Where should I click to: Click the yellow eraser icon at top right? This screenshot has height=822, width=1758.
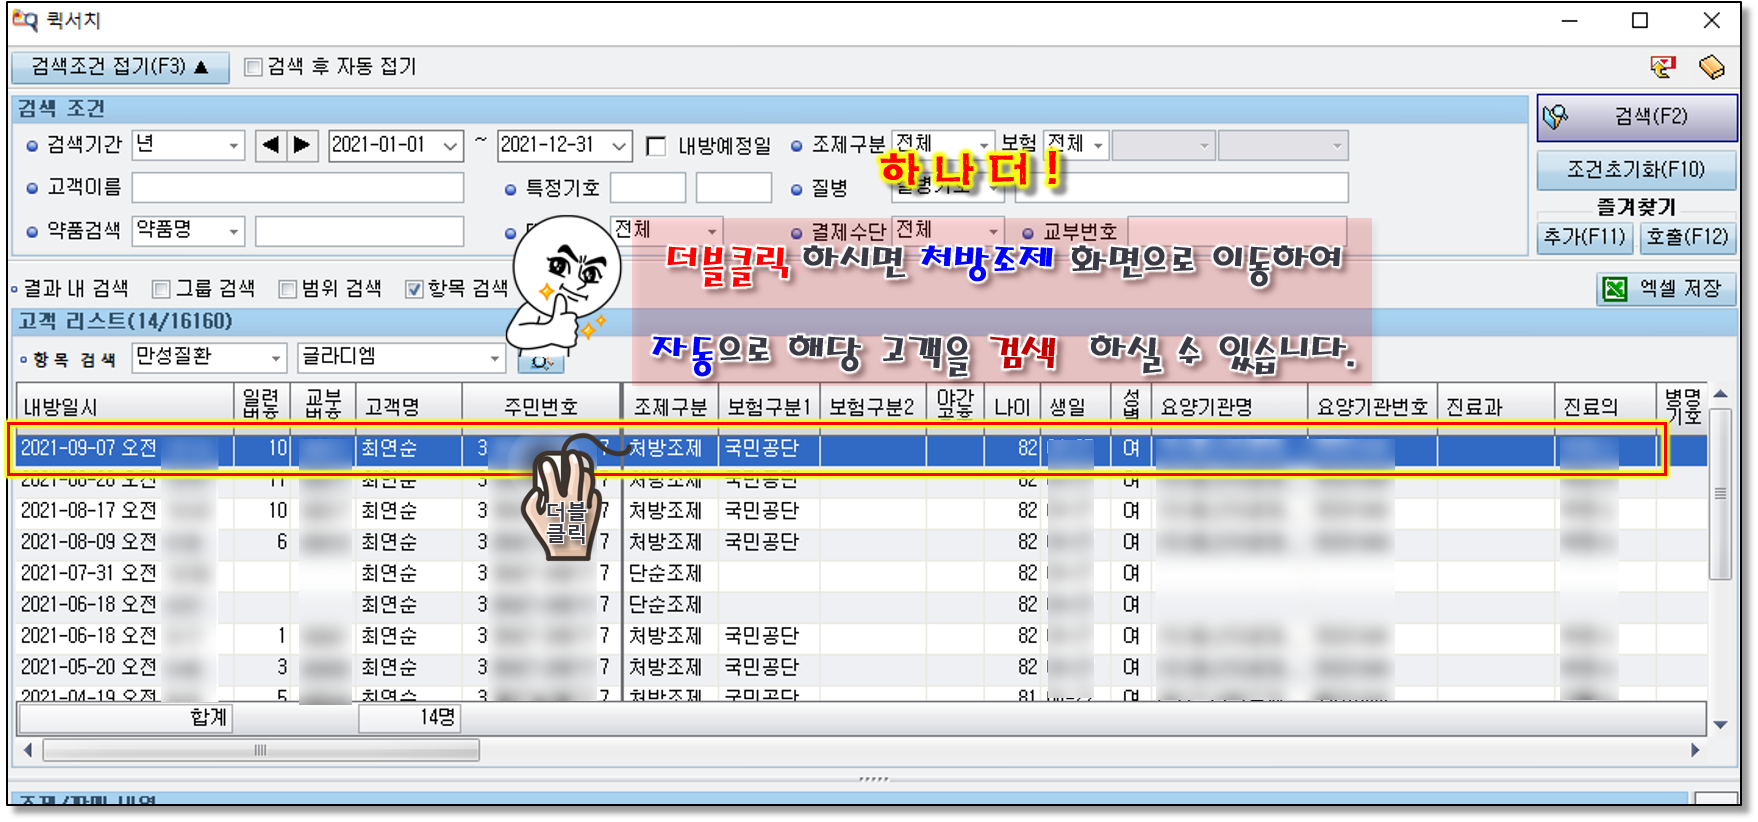(1711, 67)
